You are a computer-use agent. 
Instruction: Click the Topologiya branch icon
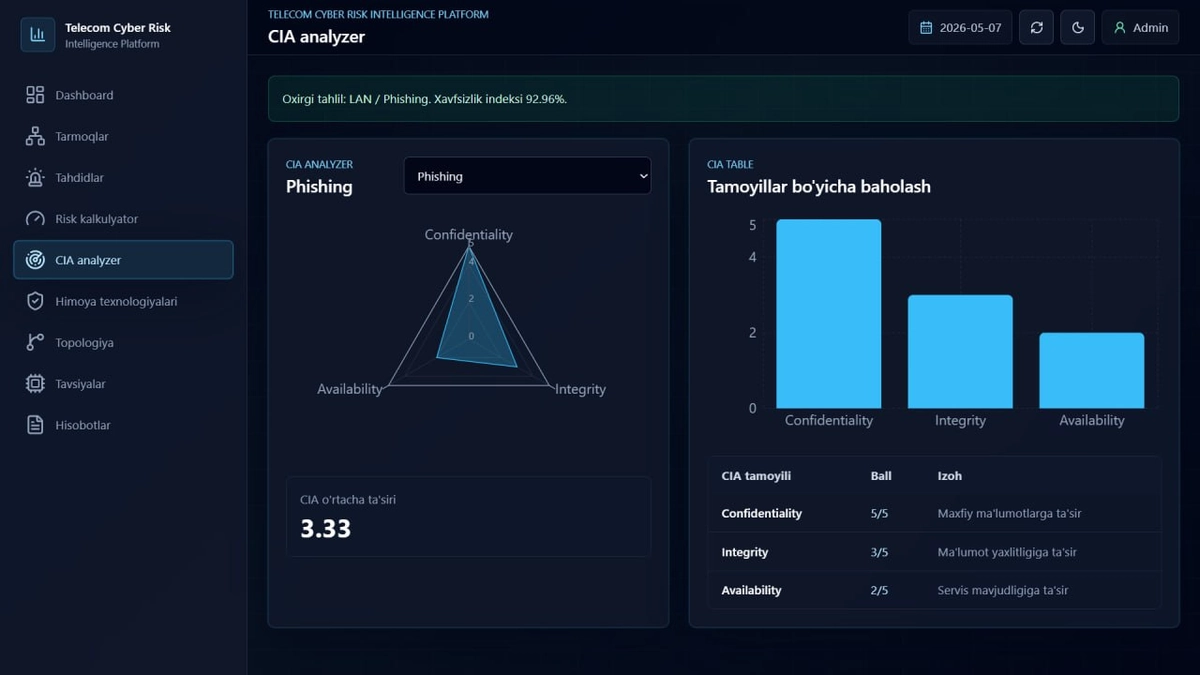tap(35, 342)
